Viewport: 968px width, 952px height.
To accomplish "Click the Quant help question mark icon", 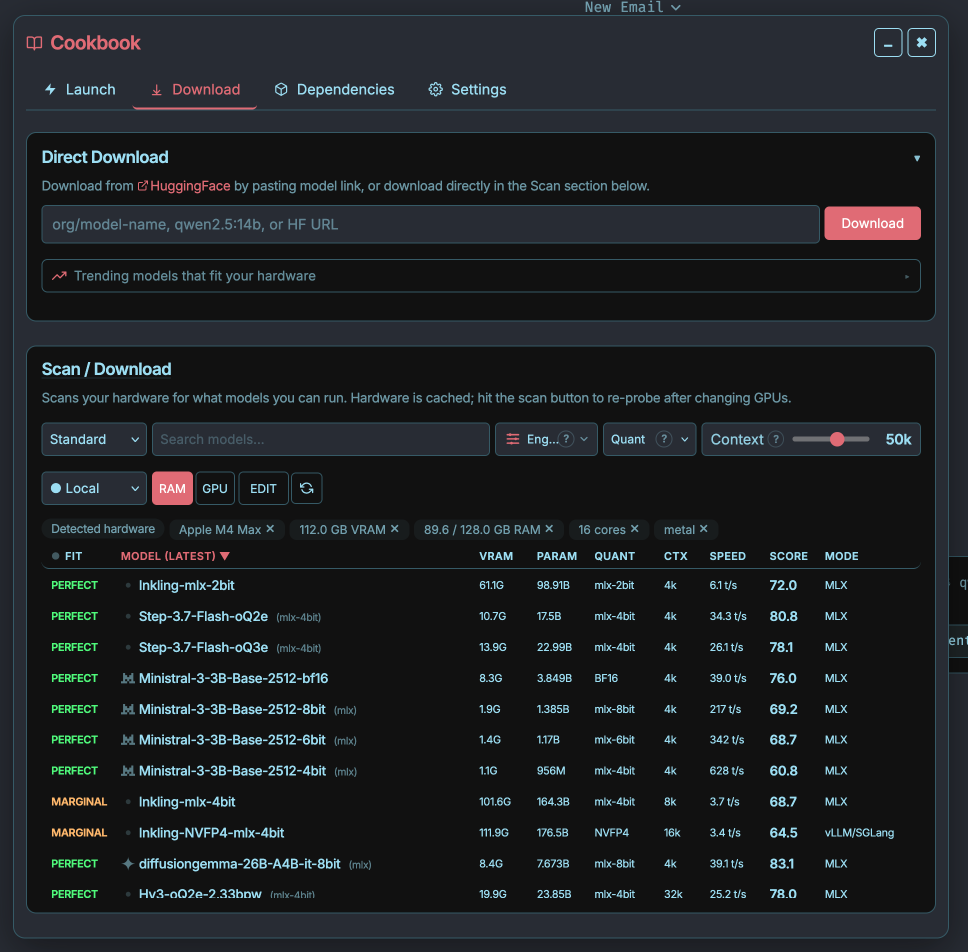I will (664, 439).
